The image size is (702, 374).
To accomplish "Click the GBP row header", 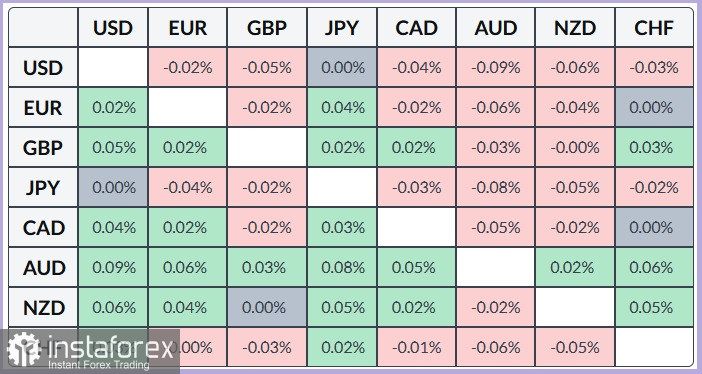I will point(43,147).
